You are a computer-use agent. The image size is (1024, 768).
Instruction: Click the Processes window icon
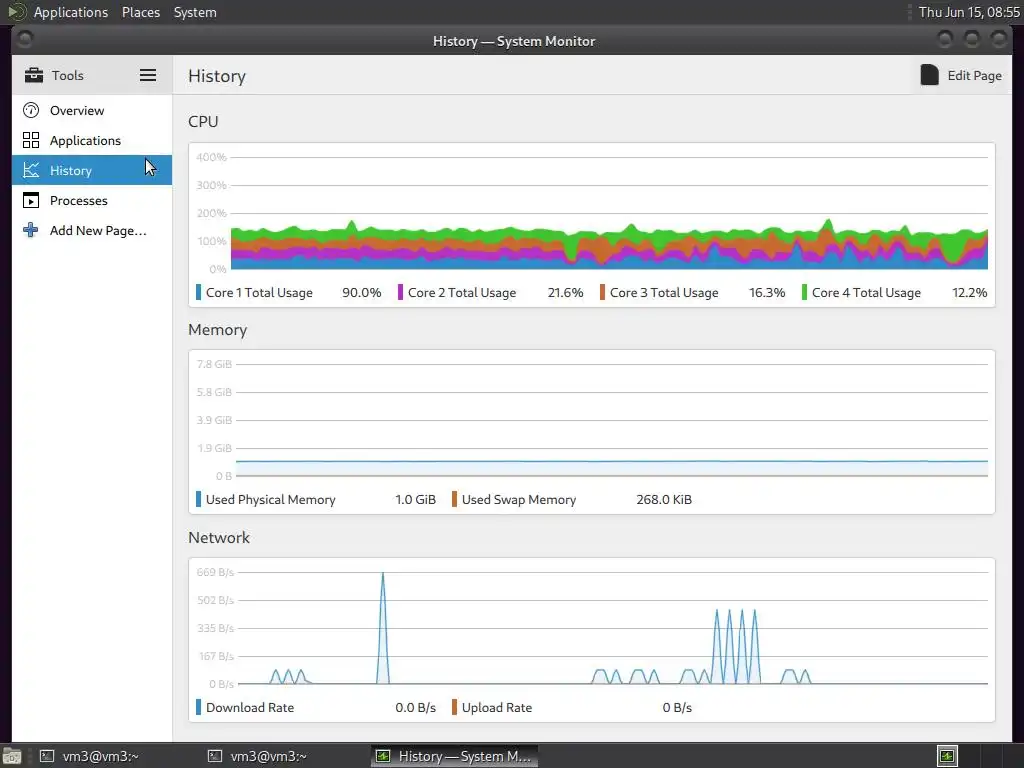tap(31, 200)
